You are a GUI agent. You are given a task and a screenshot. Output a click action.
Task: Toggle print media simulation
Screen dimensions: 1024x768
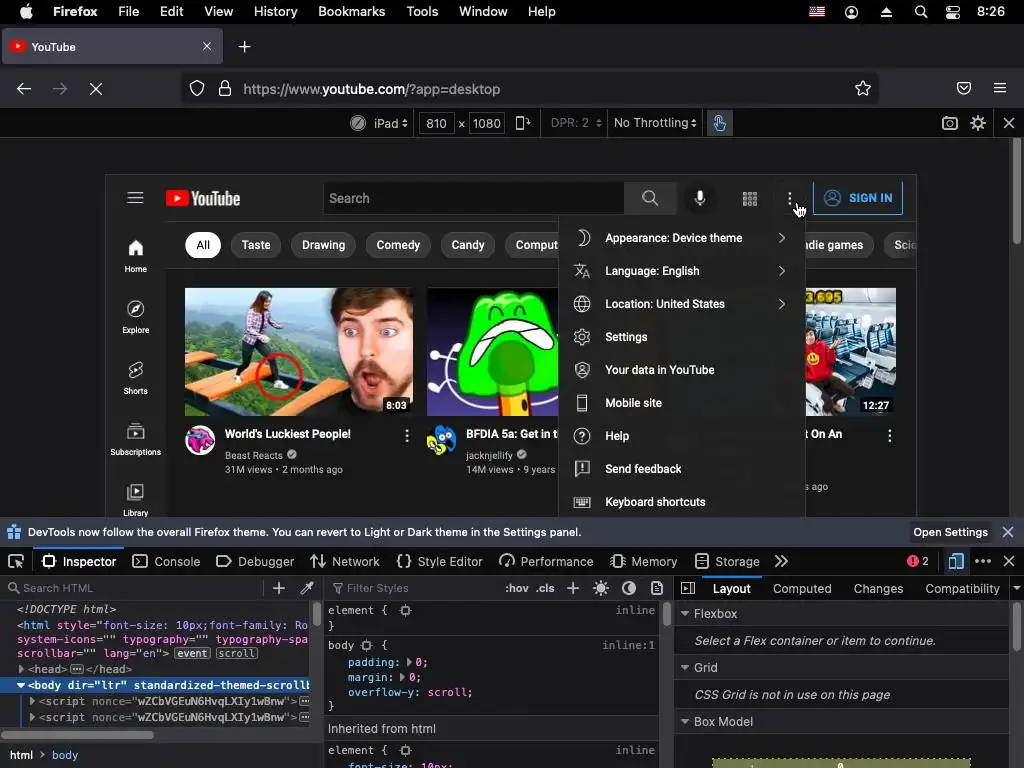click(x=657, y=588)
